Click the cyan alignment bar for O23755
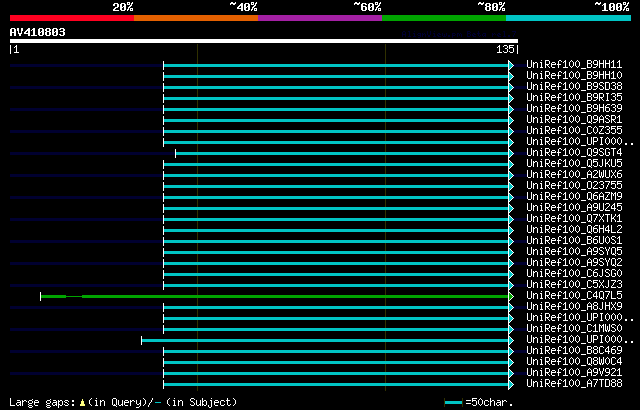The width and height of the screenshot is (640, 410). coord(336,186)
